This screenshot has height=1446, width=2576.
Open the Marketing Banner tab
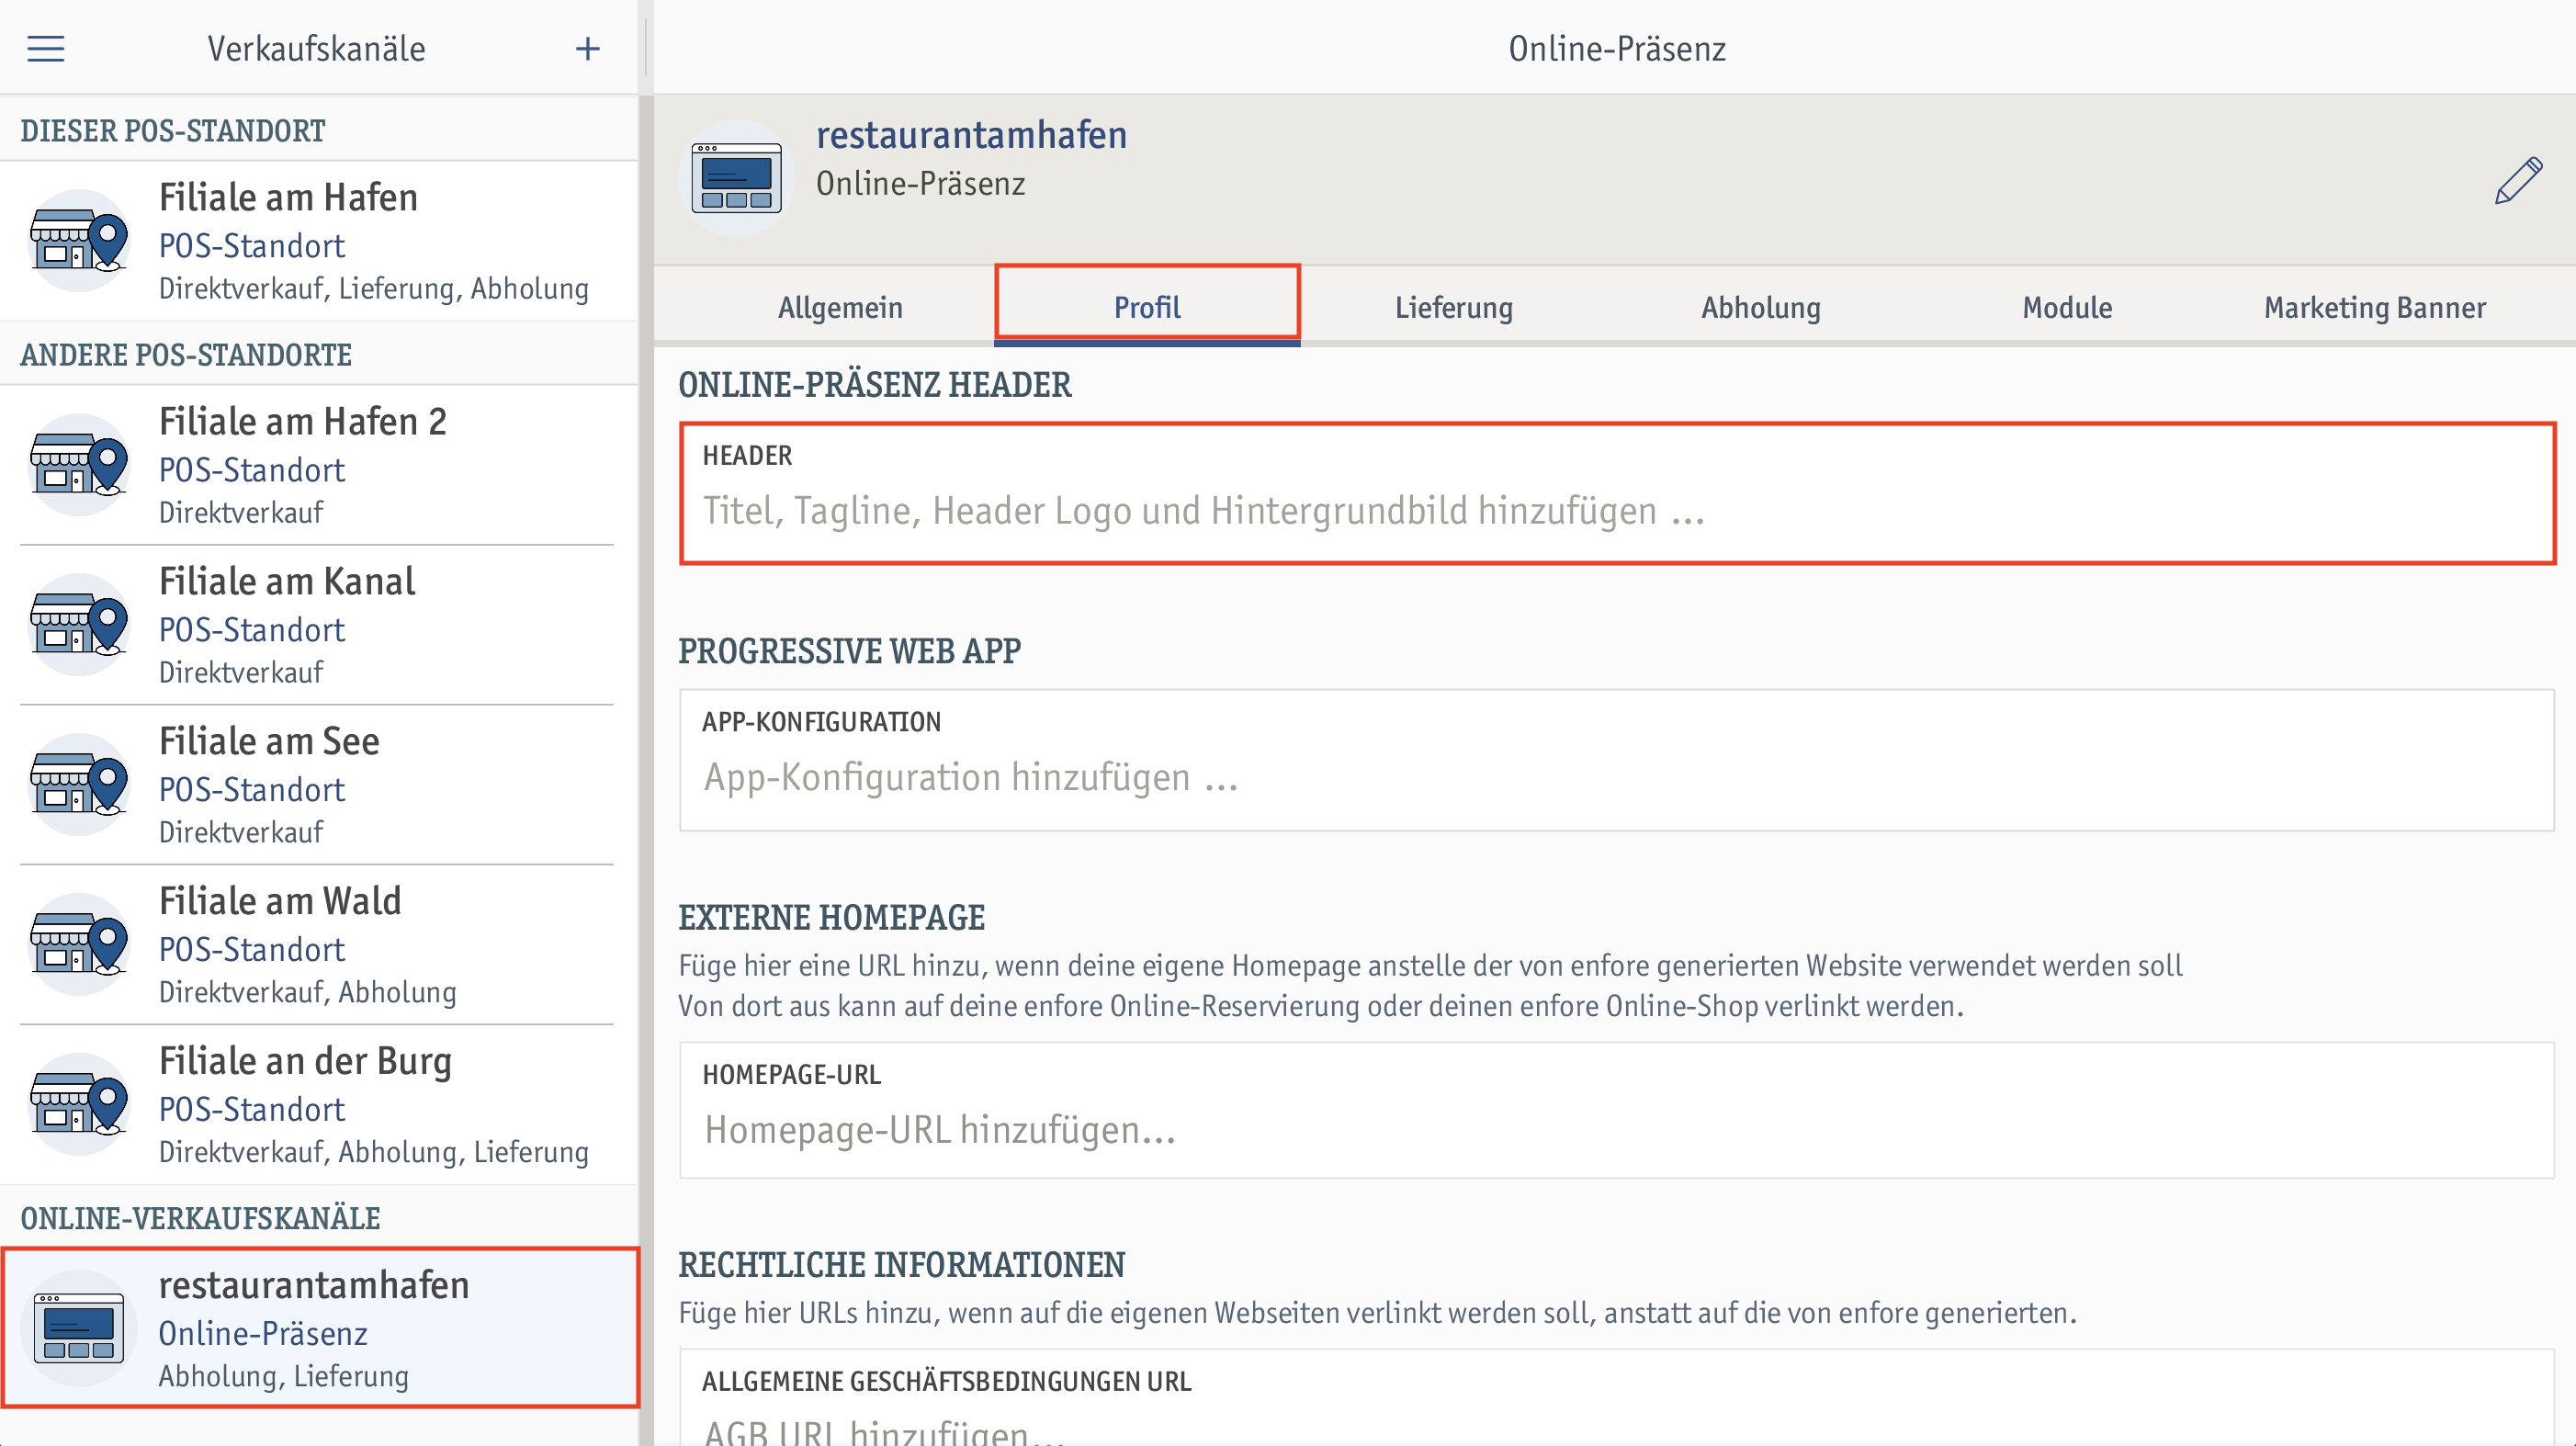click(x=2375, y=308)
